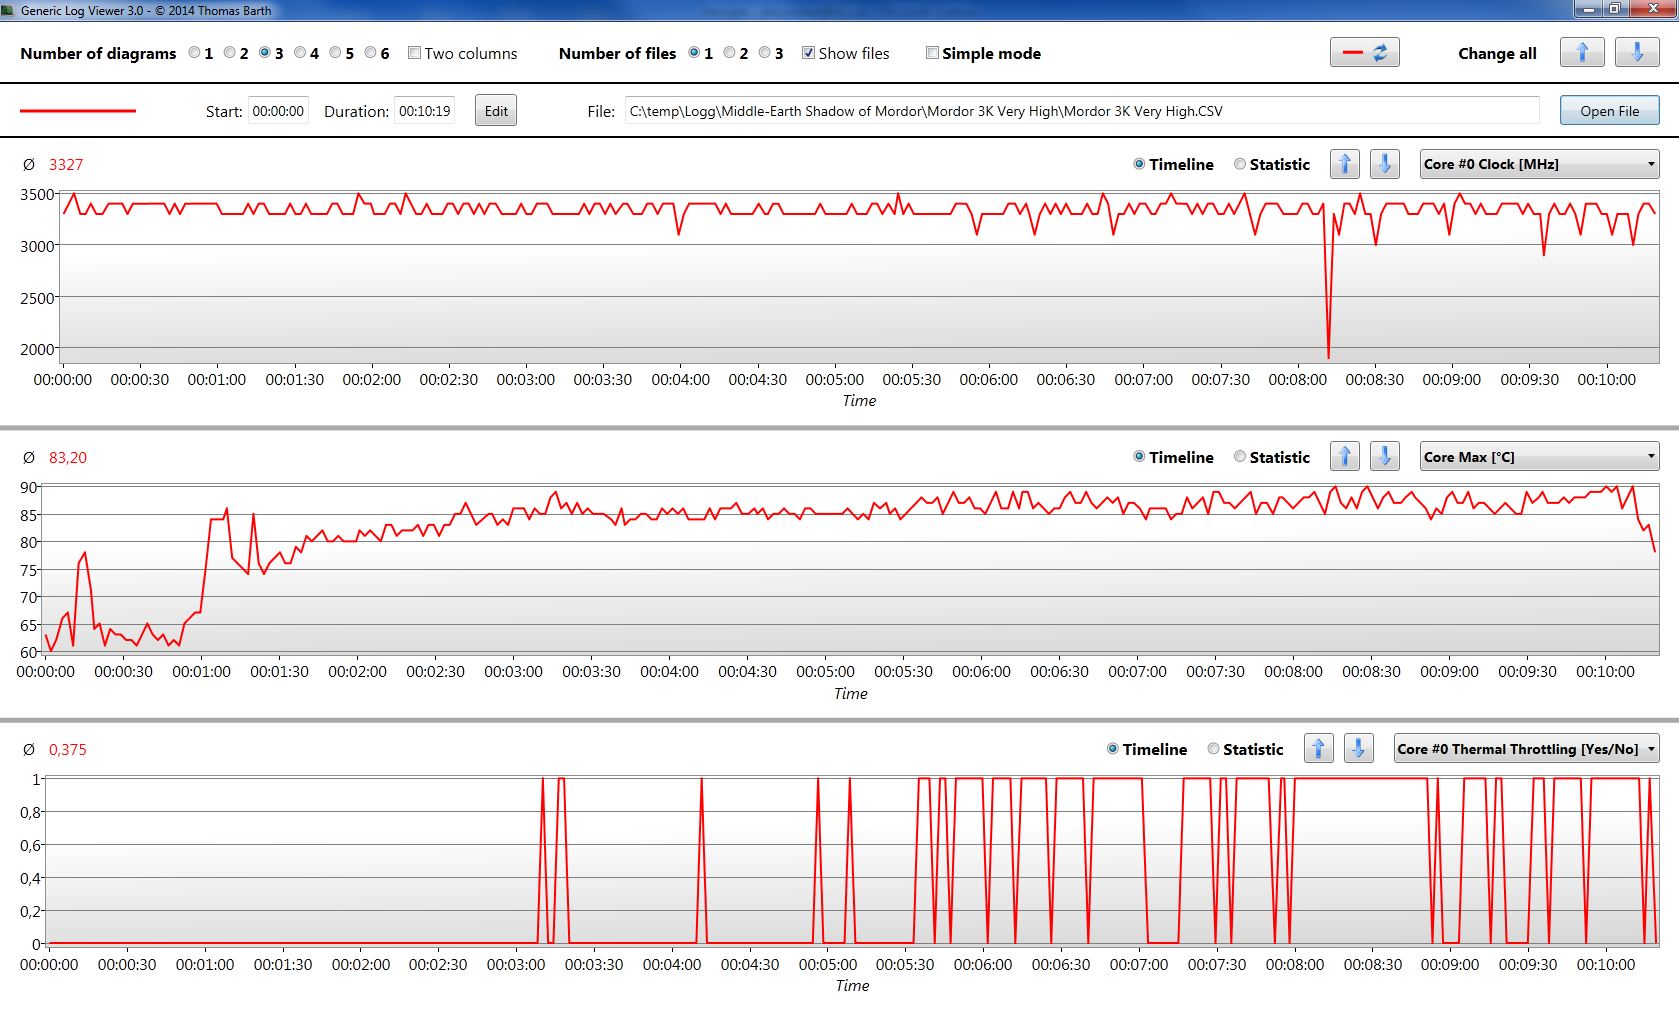
Task: Open the Core #0 Thermal Throttling dropdown
Action: coord(1526,749)
